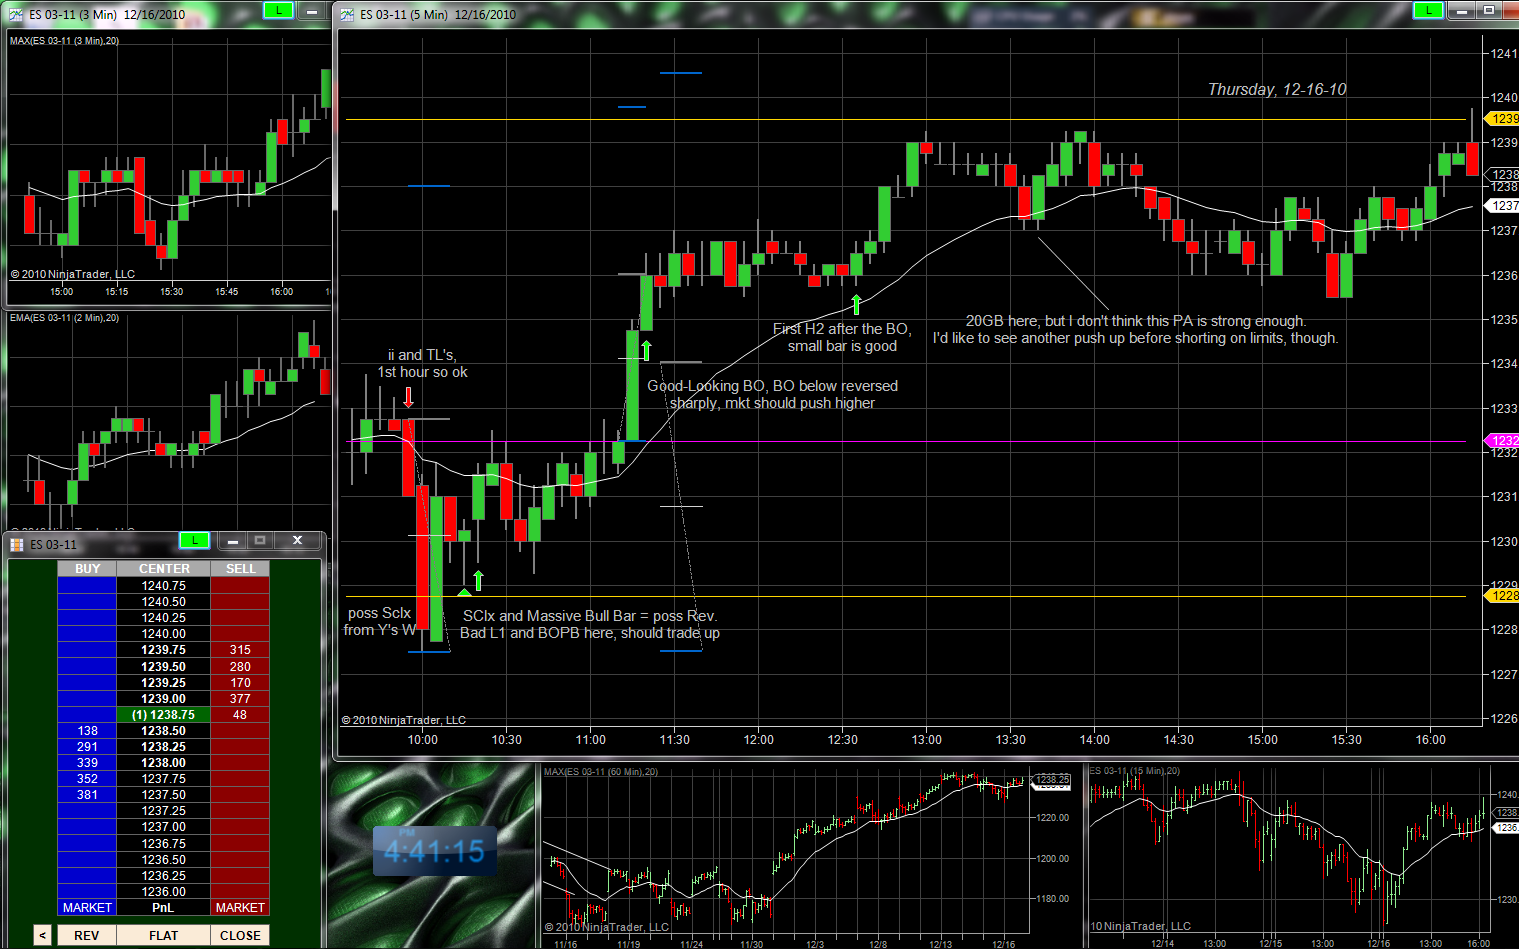Viewport: 1519px width, 949px height.
Task: Toggle the green L link button on DOM window
Action: click(193, 541)
